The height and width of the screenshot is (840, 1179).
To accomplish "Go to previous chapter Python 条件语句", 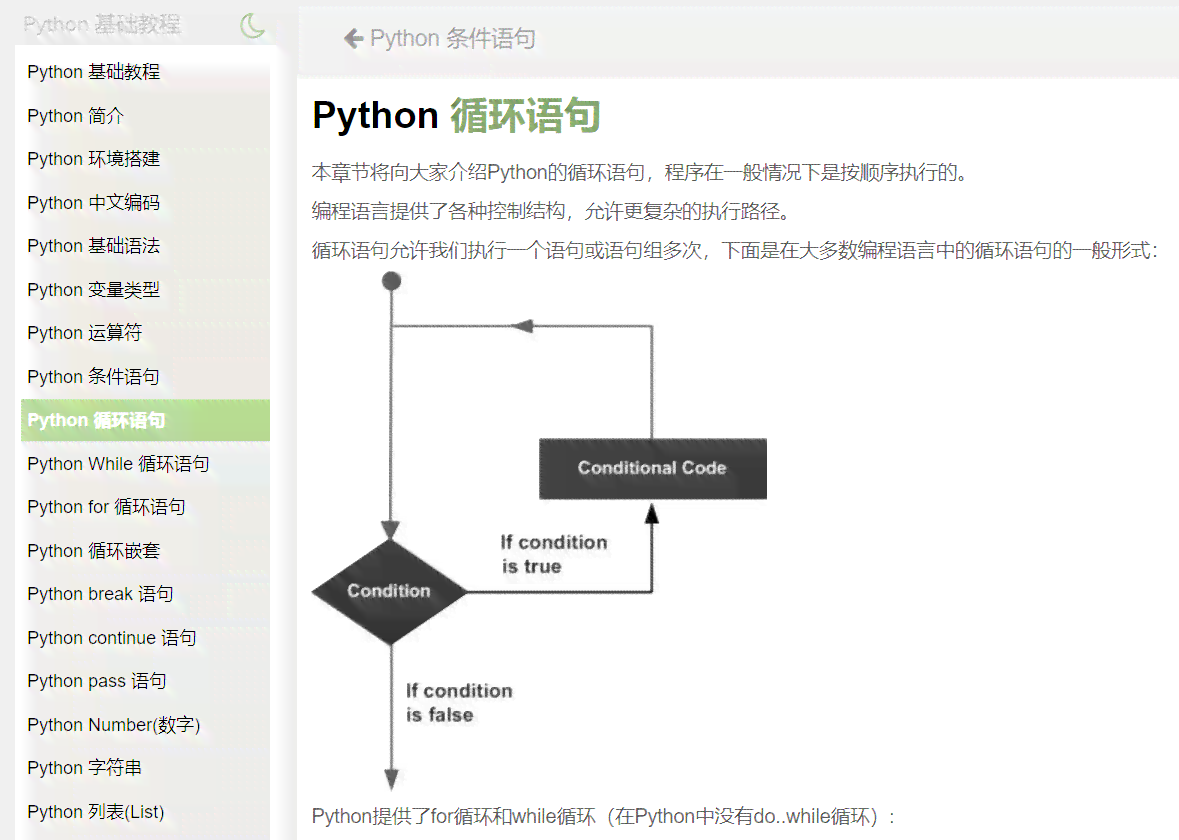I will 452,38.
